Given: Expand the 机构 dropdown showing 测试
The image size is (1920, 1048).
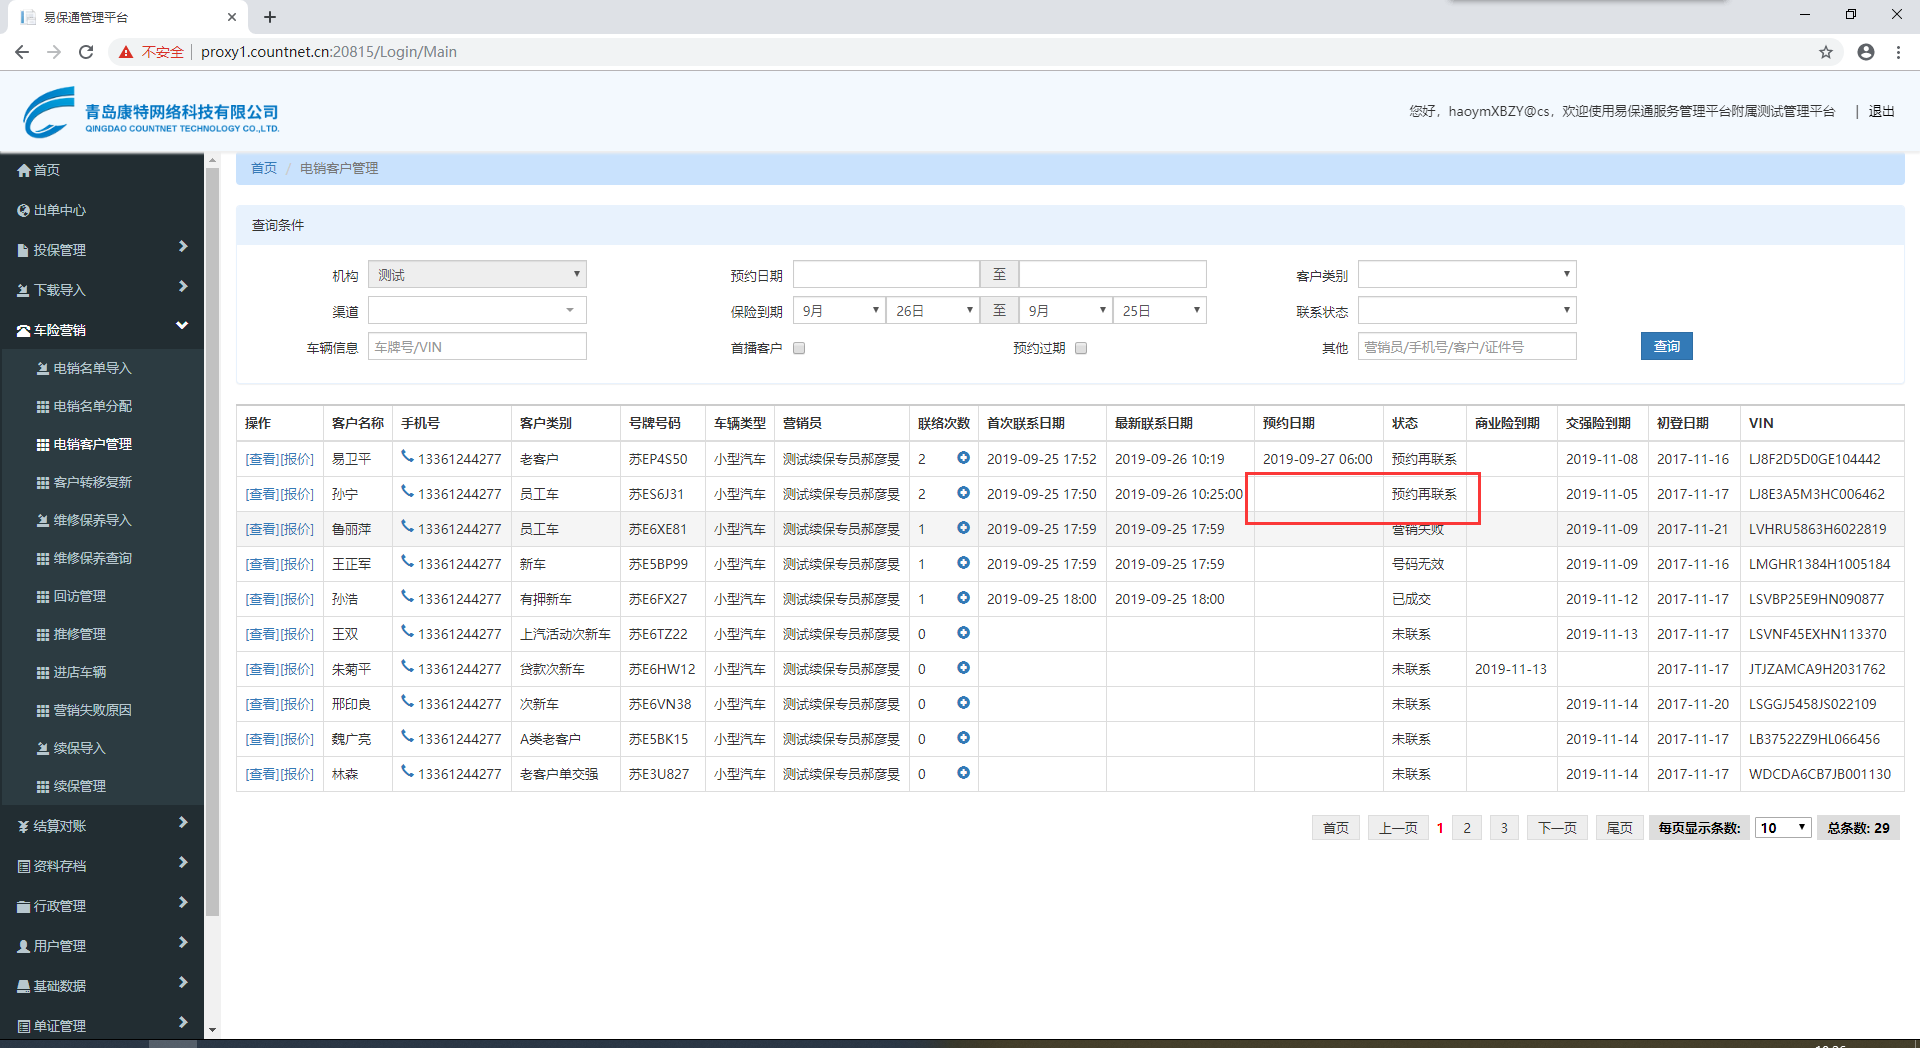Looking at the screenshot, I should 477,275.
